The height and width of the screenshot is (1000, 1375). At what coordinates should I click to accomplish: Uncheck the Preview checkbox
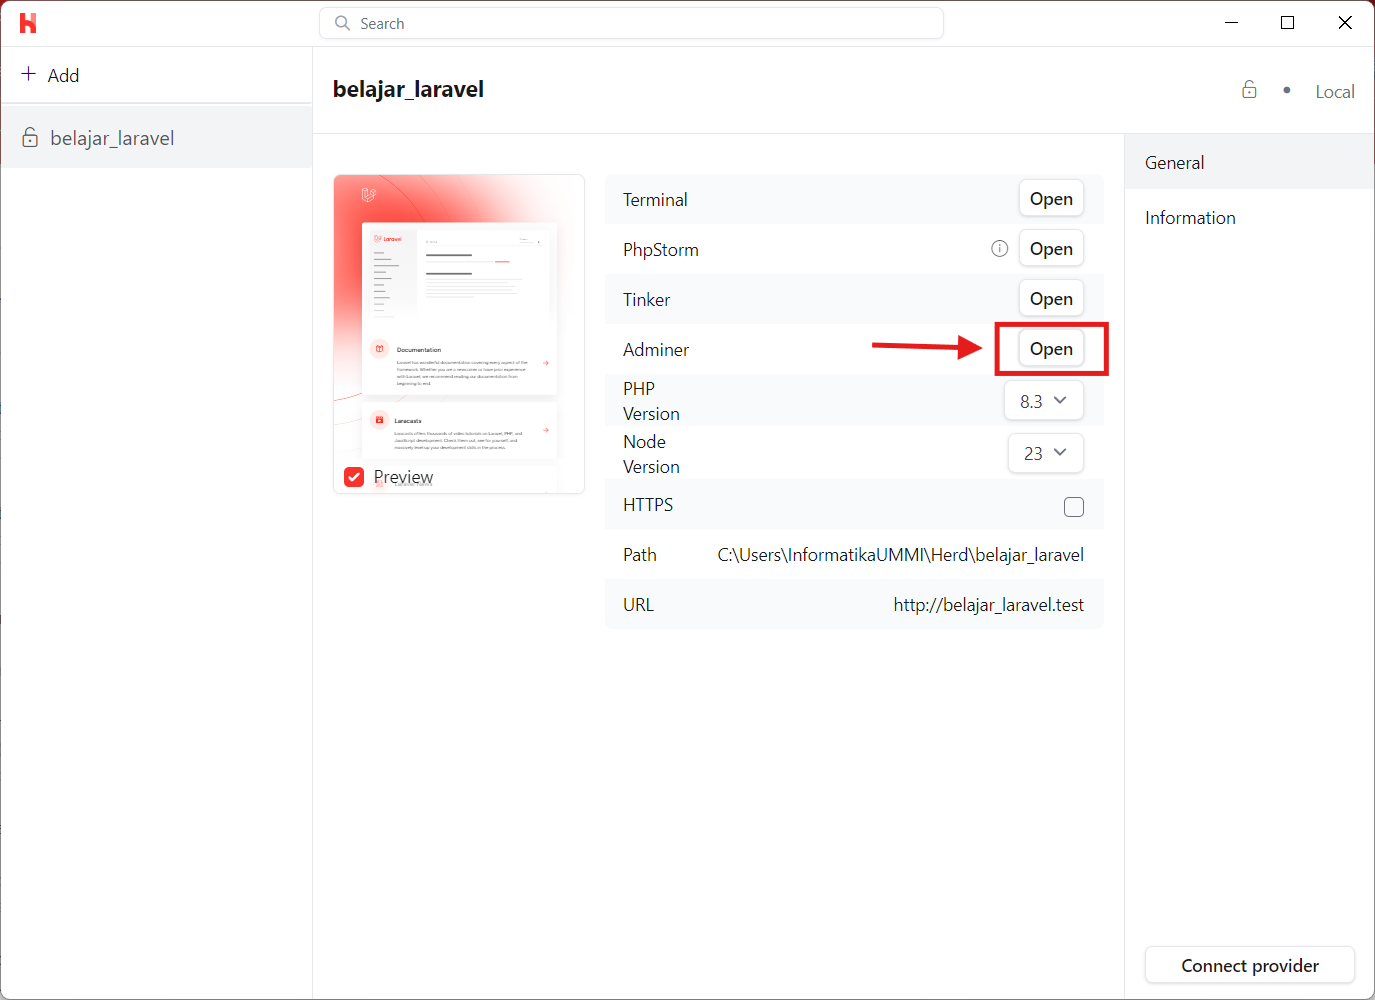[353, 477]
